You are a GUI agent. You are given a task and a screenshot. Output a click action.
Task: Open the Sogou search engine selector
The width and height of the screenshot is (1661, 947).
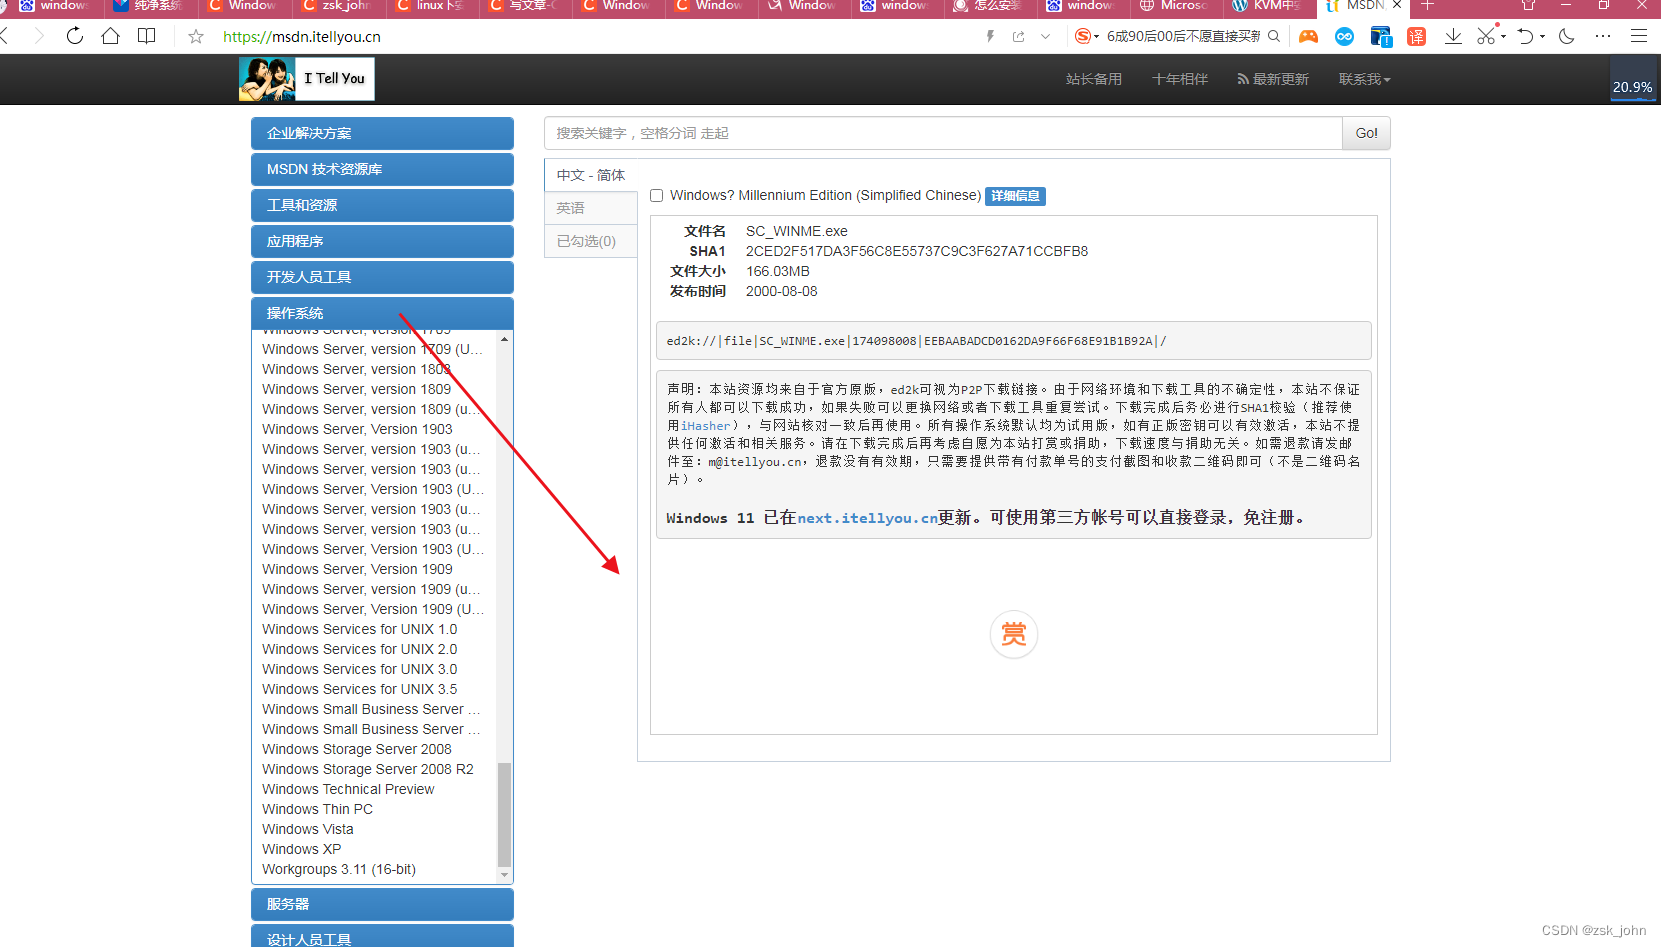[x=1086, y=36]
